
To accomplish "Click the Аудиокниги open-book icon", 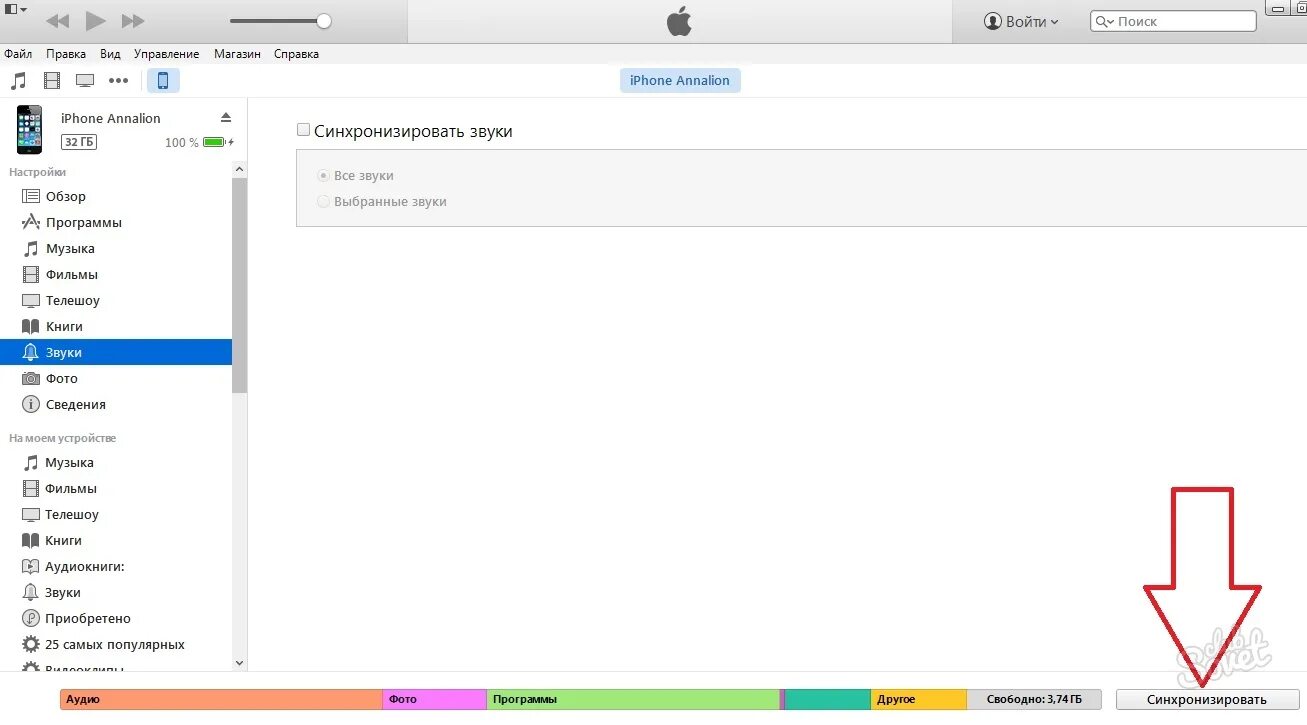I will click(31, 566).
